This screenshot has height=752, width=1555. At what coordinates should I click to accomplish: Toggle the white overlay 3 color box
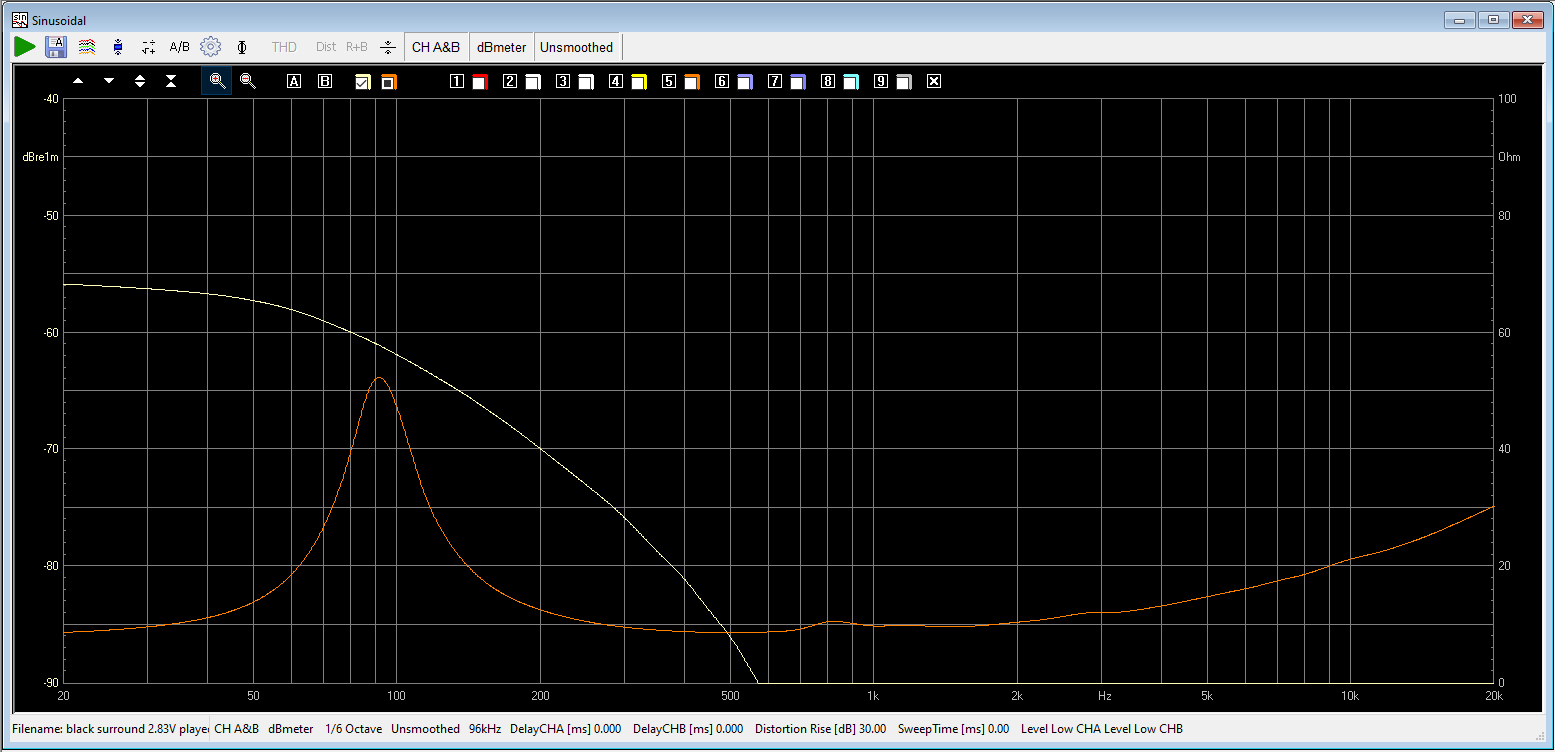coord(585,82)
